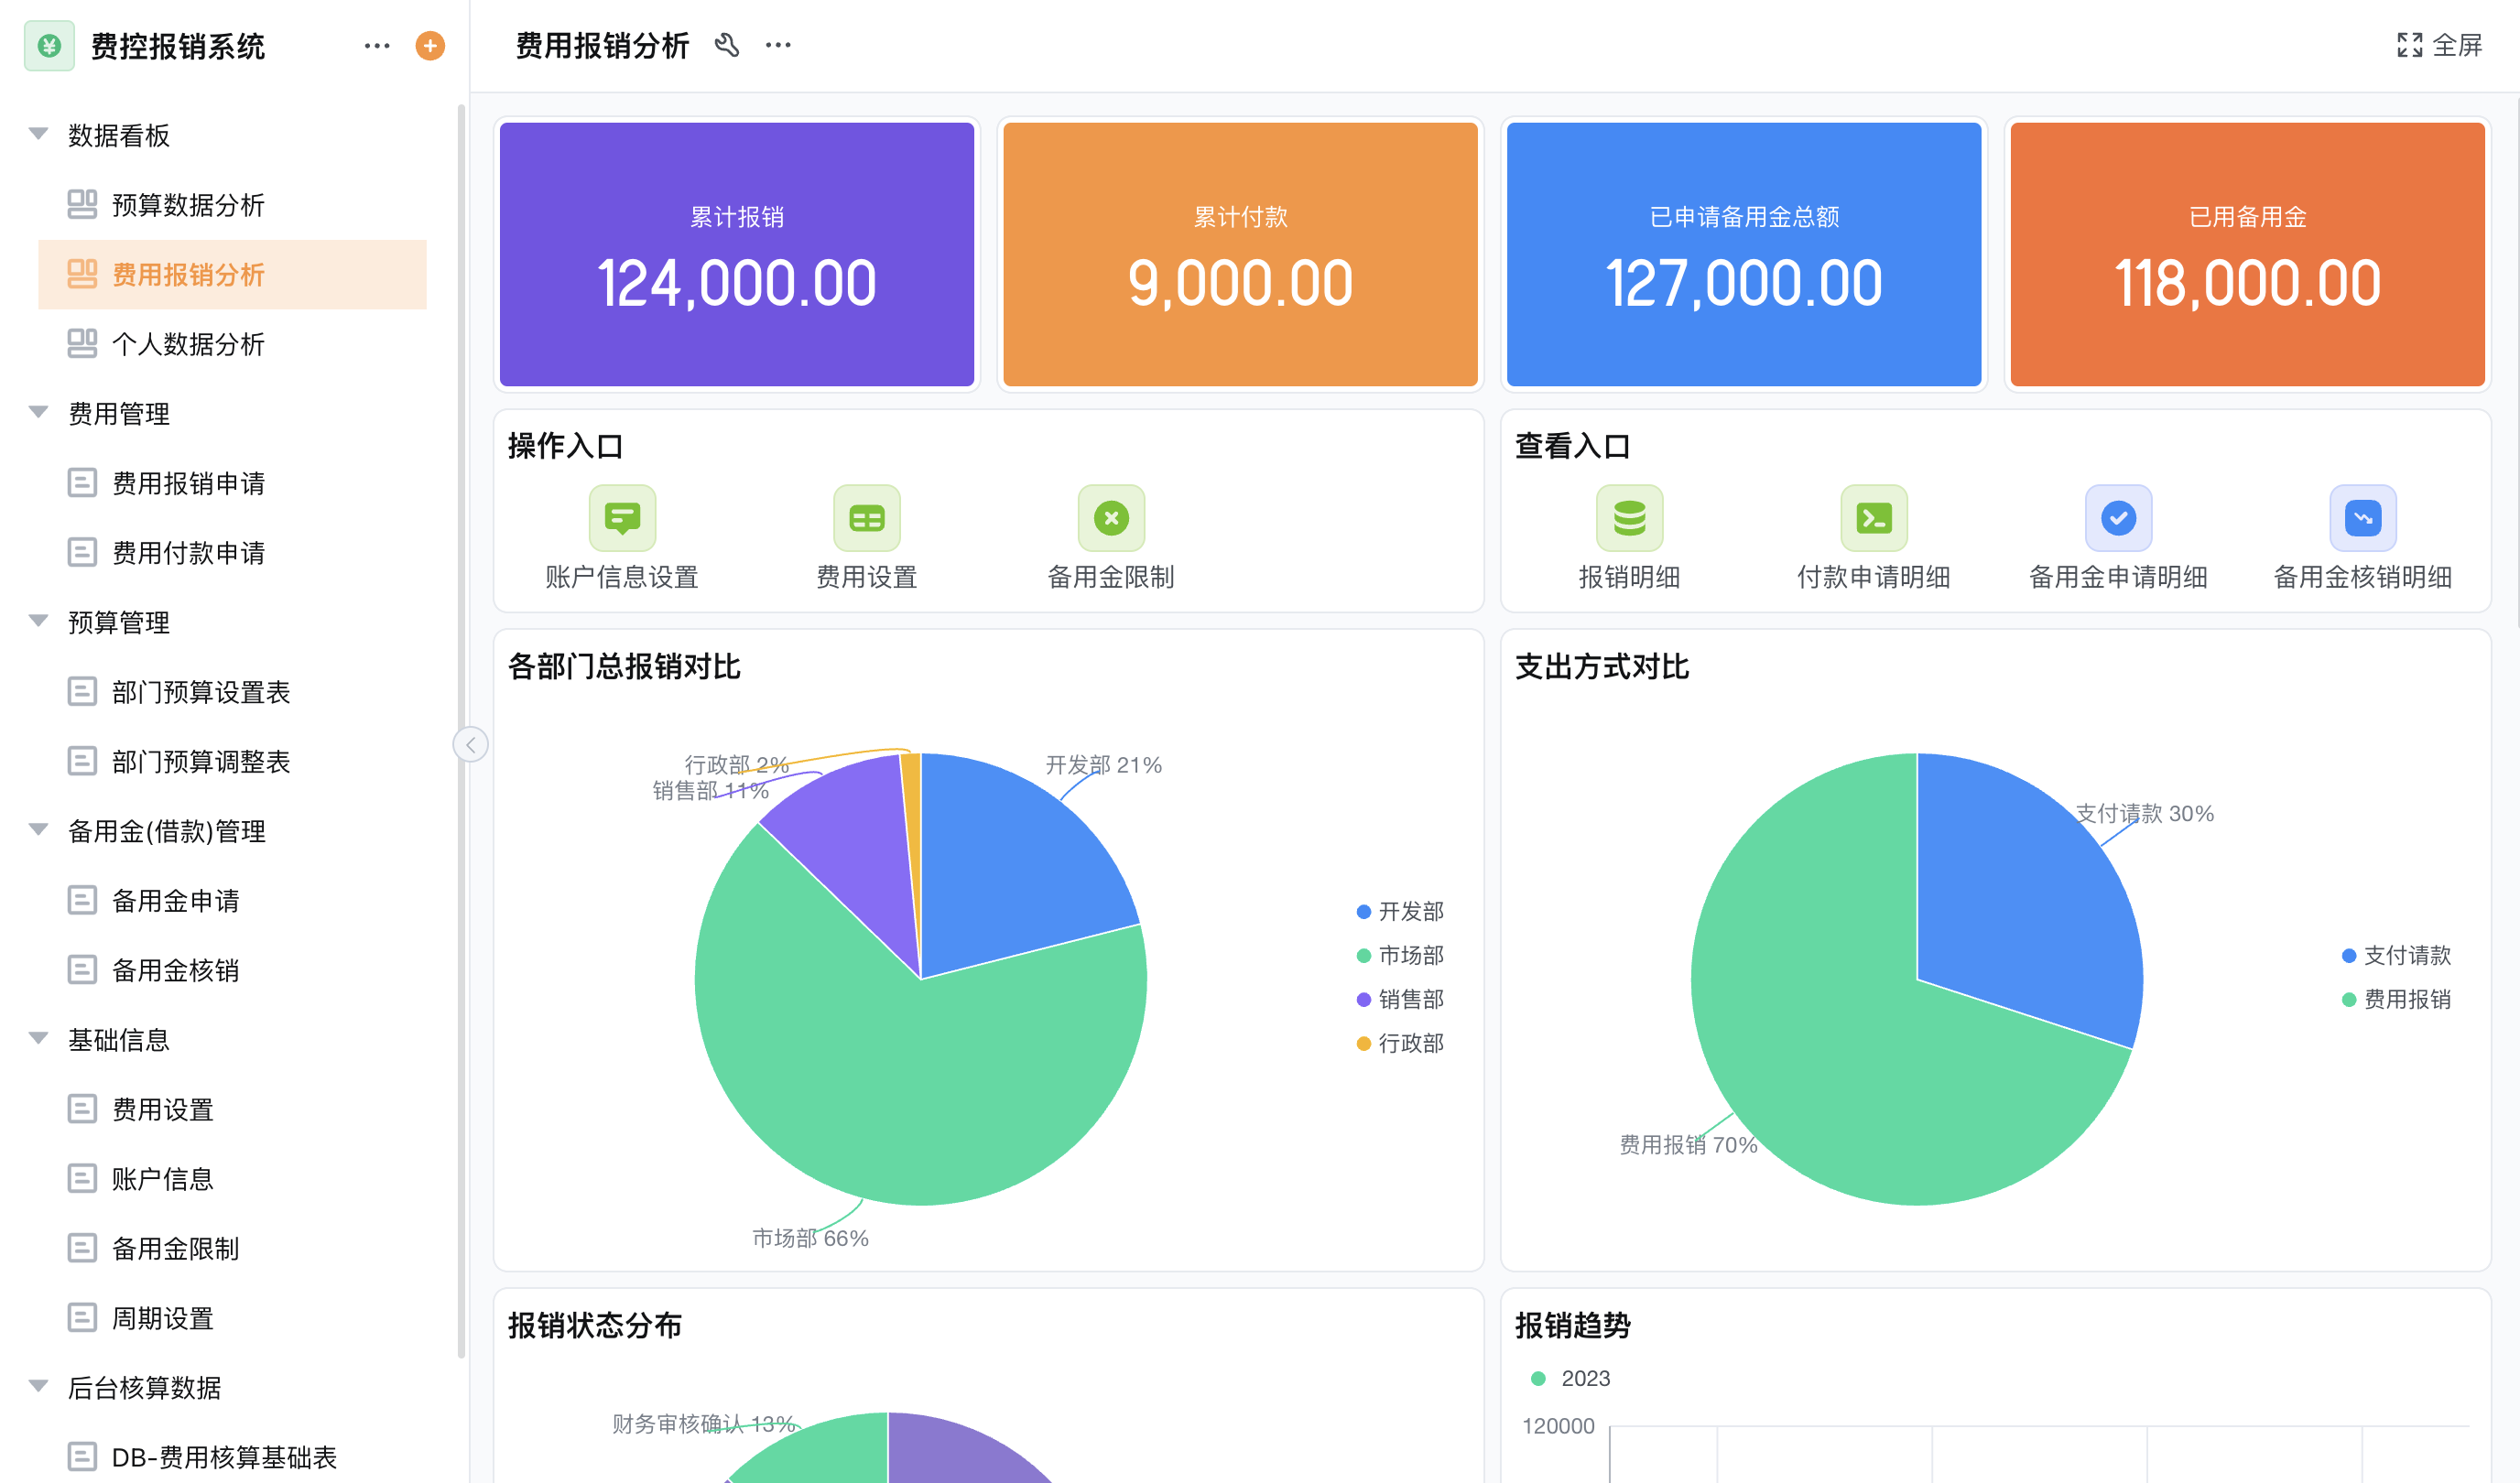The height and width of the screenshot is (1483, 2520).
Task: Open 报销明细 database icon
Action: pos(1629,518)
